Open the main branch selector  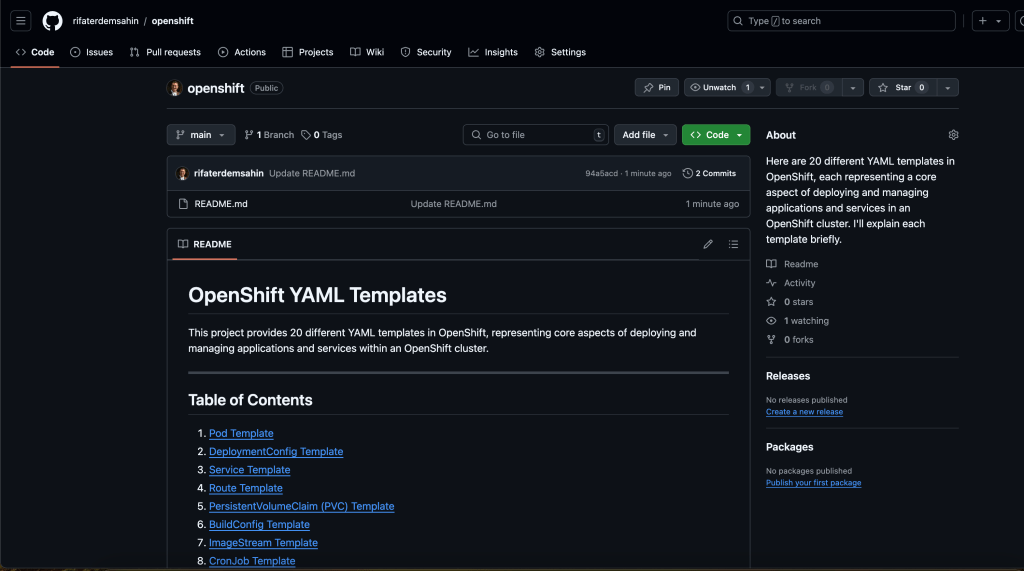[200, 135]
